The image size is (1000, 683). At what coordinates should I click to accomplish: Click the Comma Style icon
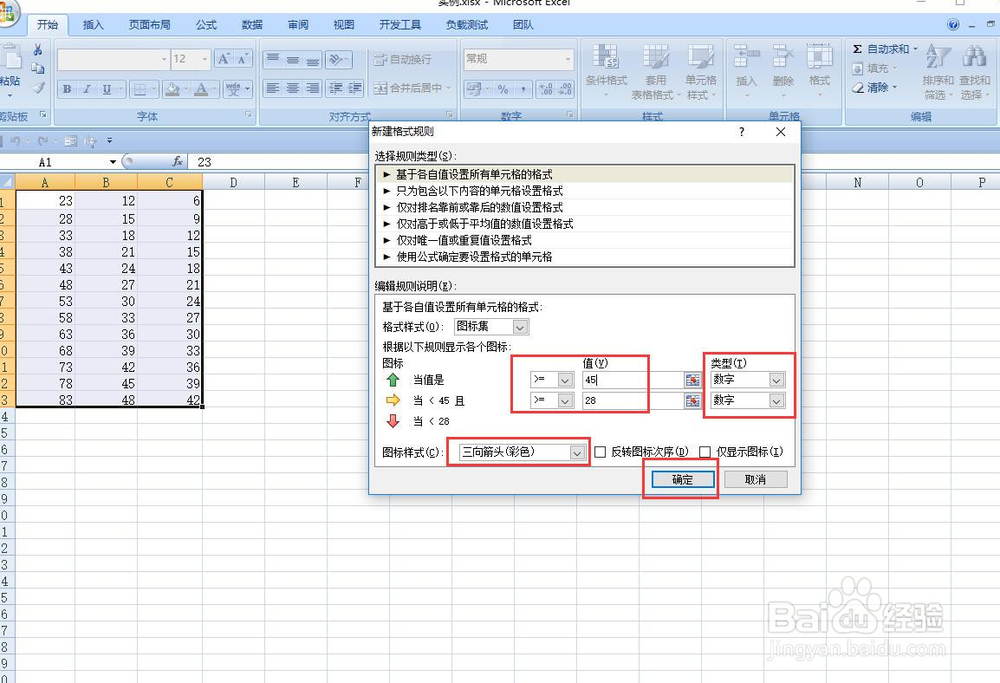point(523,89)
